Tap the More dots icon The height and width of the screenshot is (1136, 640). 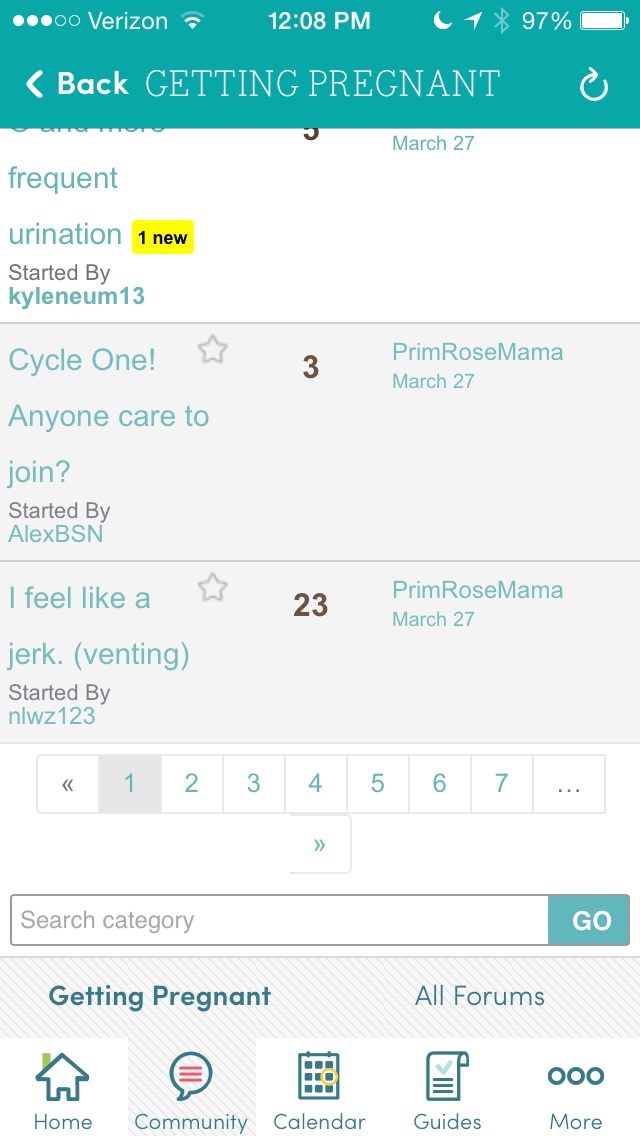pos(576,1077)
